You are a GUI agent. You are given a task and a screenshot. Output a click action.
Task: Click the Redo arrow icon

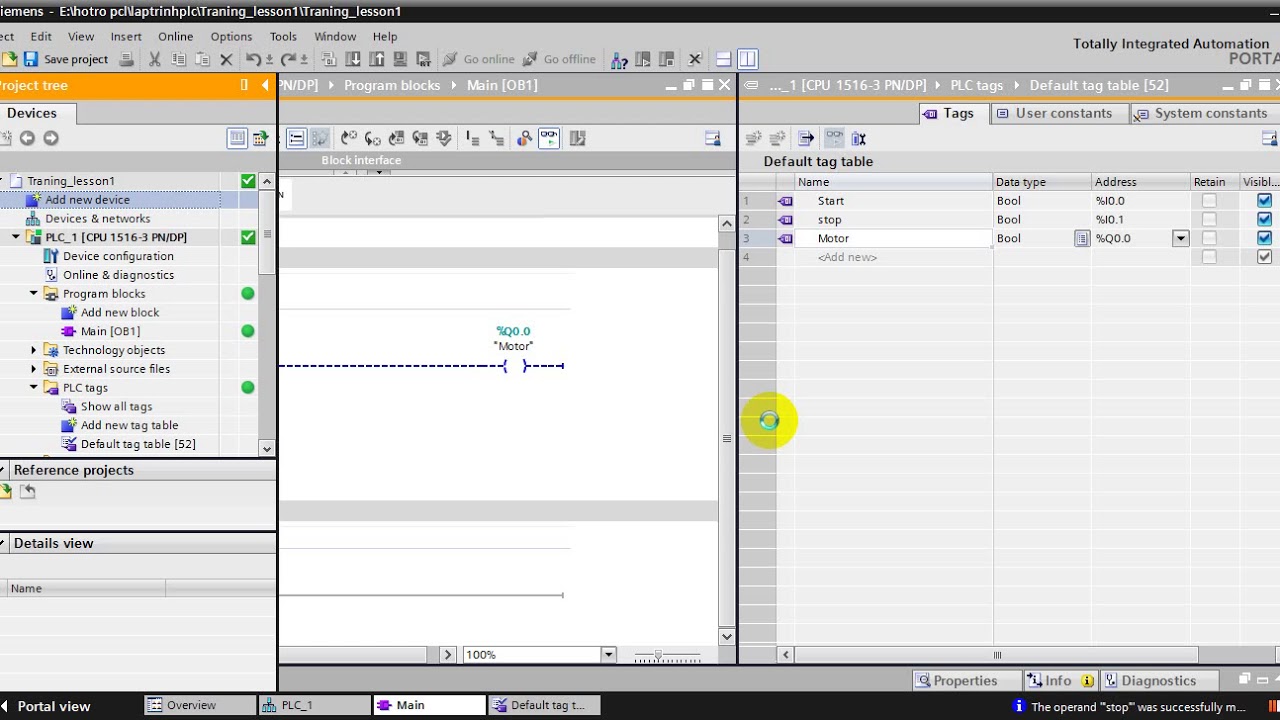287,59
